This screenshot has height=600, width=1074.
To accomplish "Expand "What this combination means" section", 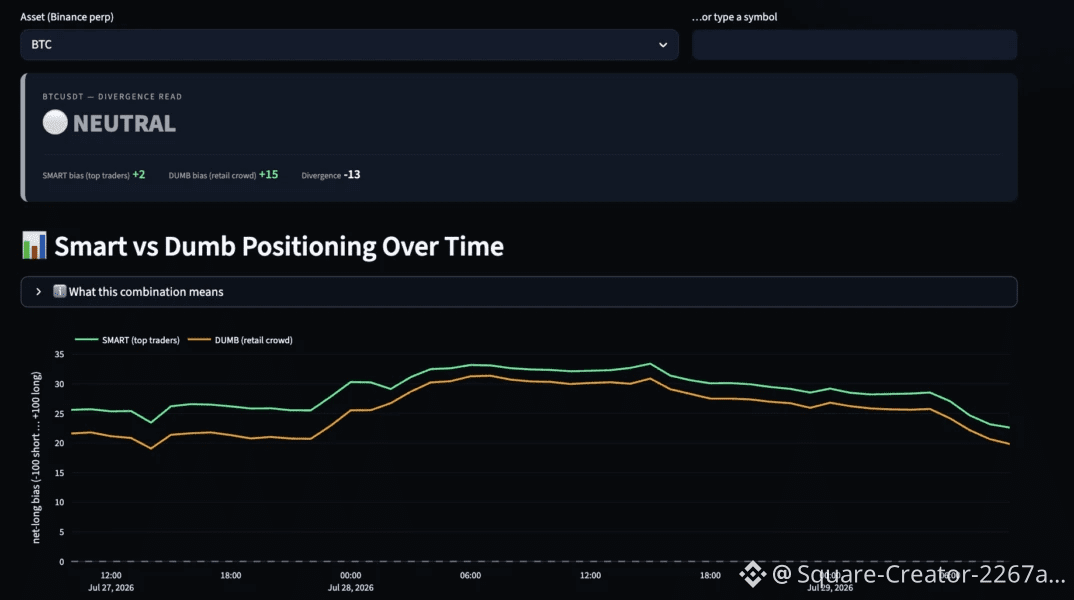I will (519, 292).
